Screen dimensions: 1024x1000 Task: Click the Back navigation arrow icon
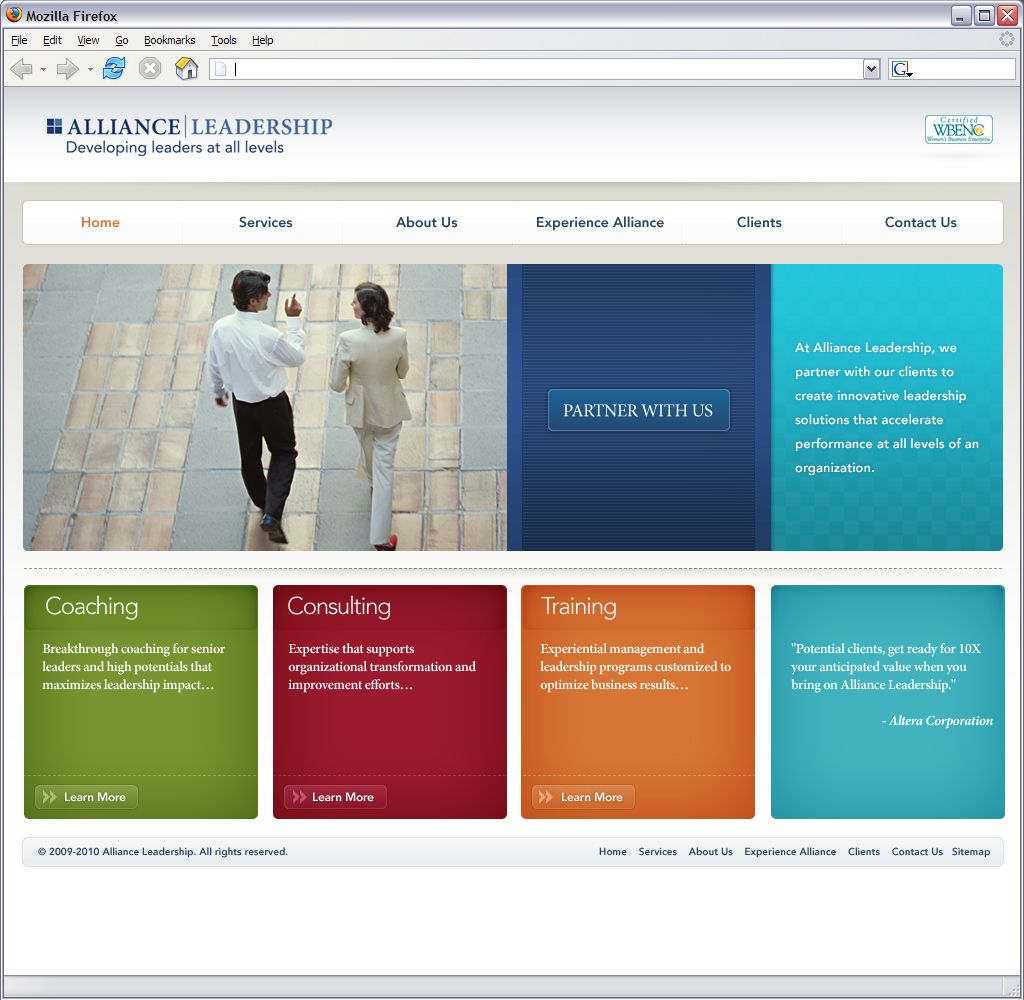coord(22,68)
